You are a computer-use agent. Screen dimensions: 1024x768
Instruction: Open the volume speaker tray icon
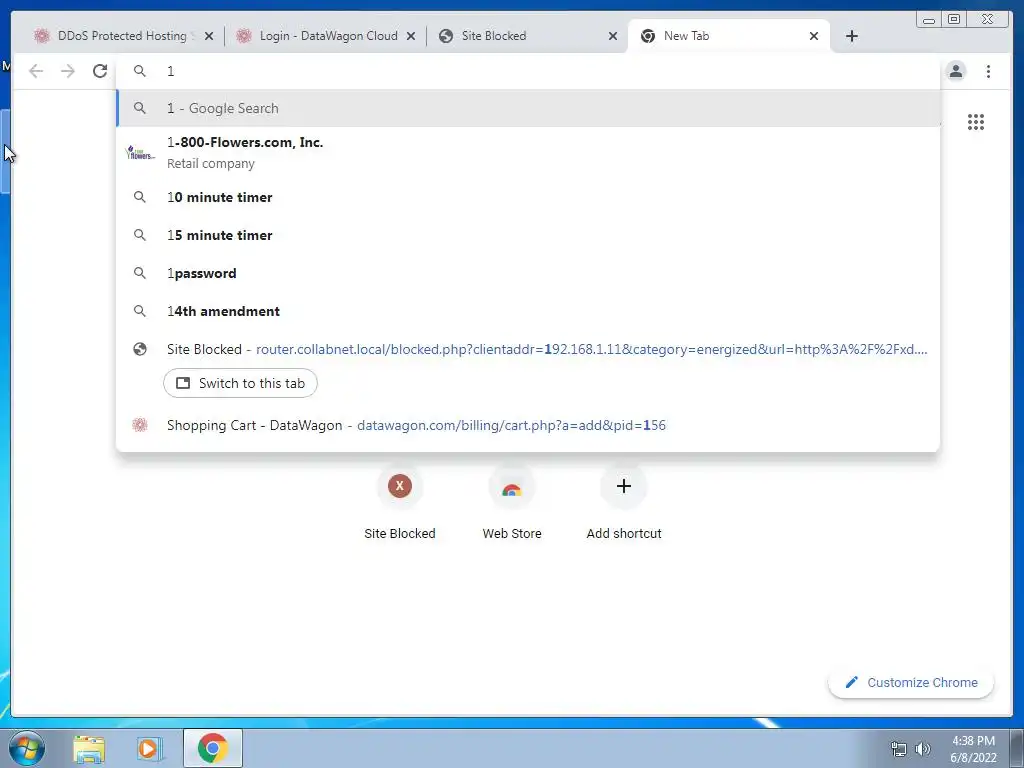click(923, 749)
